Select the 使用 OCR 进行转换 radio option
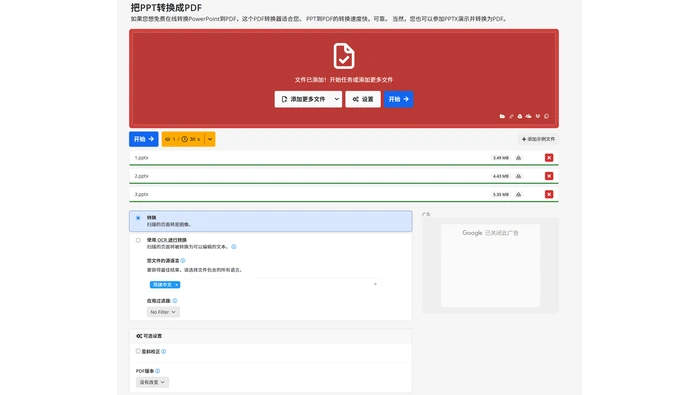Screen dimensions: 700x395 [138, 240]
